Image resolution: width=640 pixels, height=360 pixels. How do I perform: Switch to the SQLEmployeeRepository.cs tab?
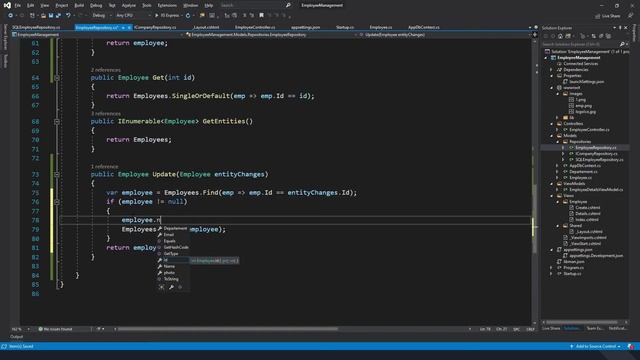click(x=36, y=27)
